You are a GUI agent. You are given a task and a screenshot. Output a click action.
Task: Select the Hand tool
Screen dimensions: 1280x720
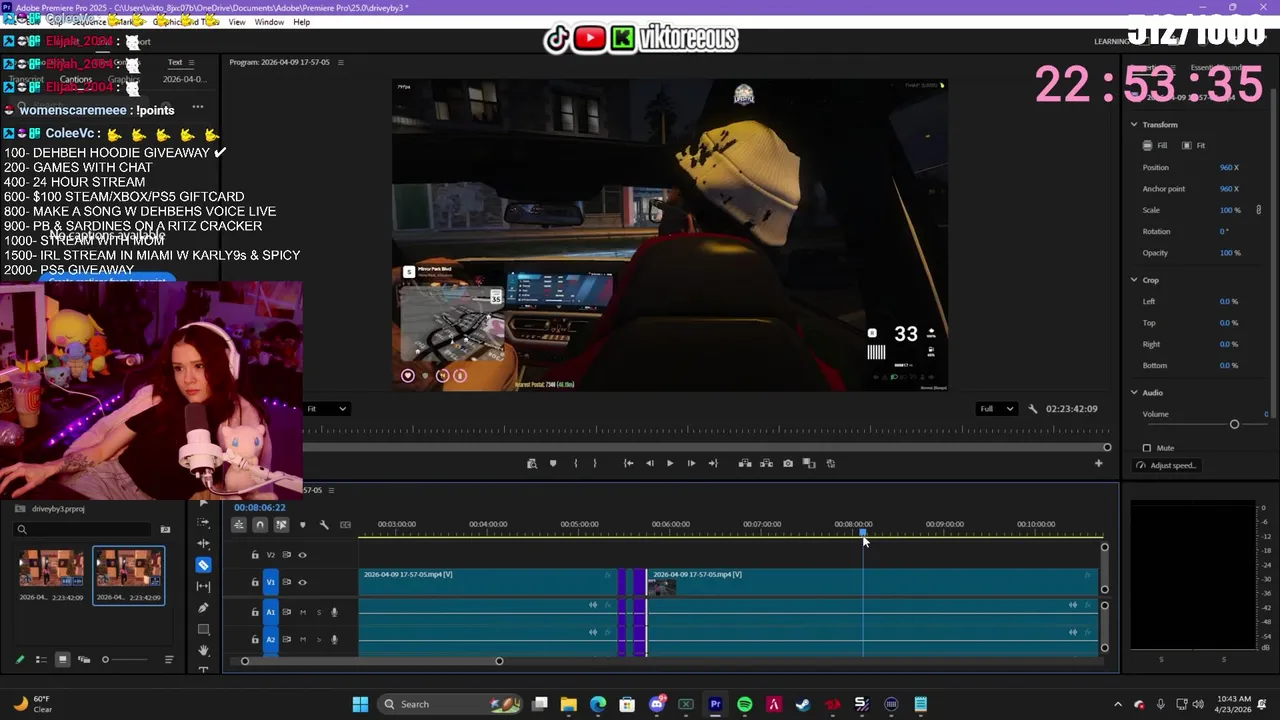pos(203,650)
